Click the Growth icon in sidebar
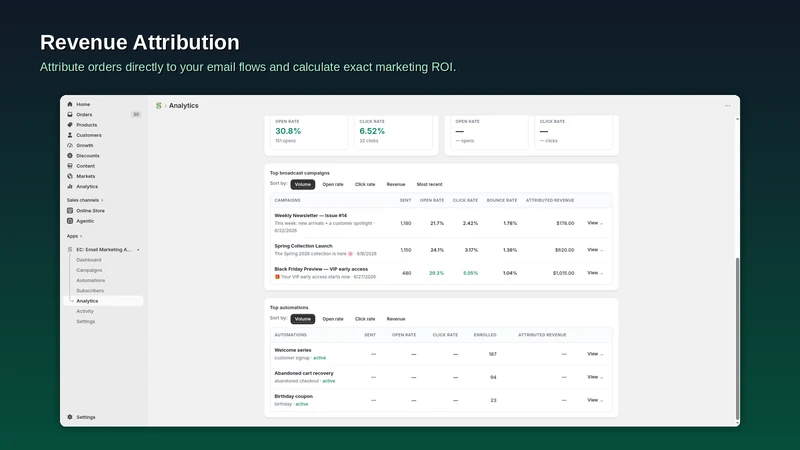 coord(70,145)
